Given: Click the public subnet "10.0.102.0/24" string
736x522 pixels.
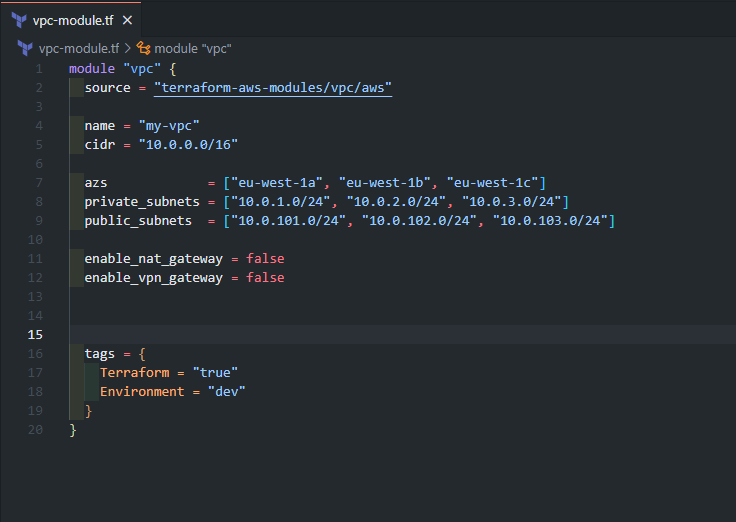Looking at the screenshot, I should click(419, 221).
